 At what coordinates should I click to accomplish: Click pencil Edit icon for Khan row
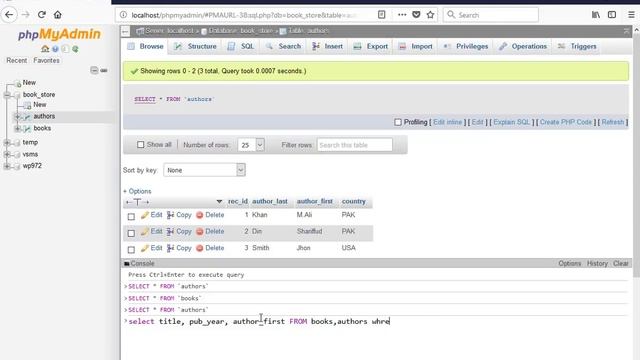coord(144,215)
